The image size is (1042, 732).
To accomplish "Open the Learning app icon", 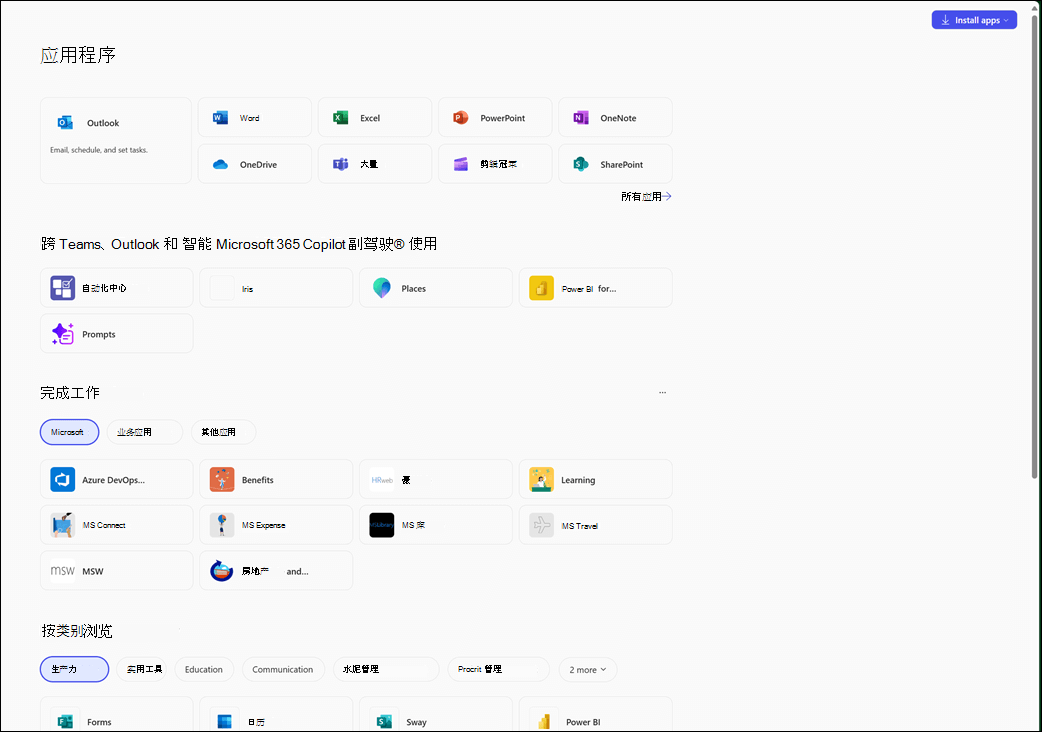I will (x=541, y=479).
